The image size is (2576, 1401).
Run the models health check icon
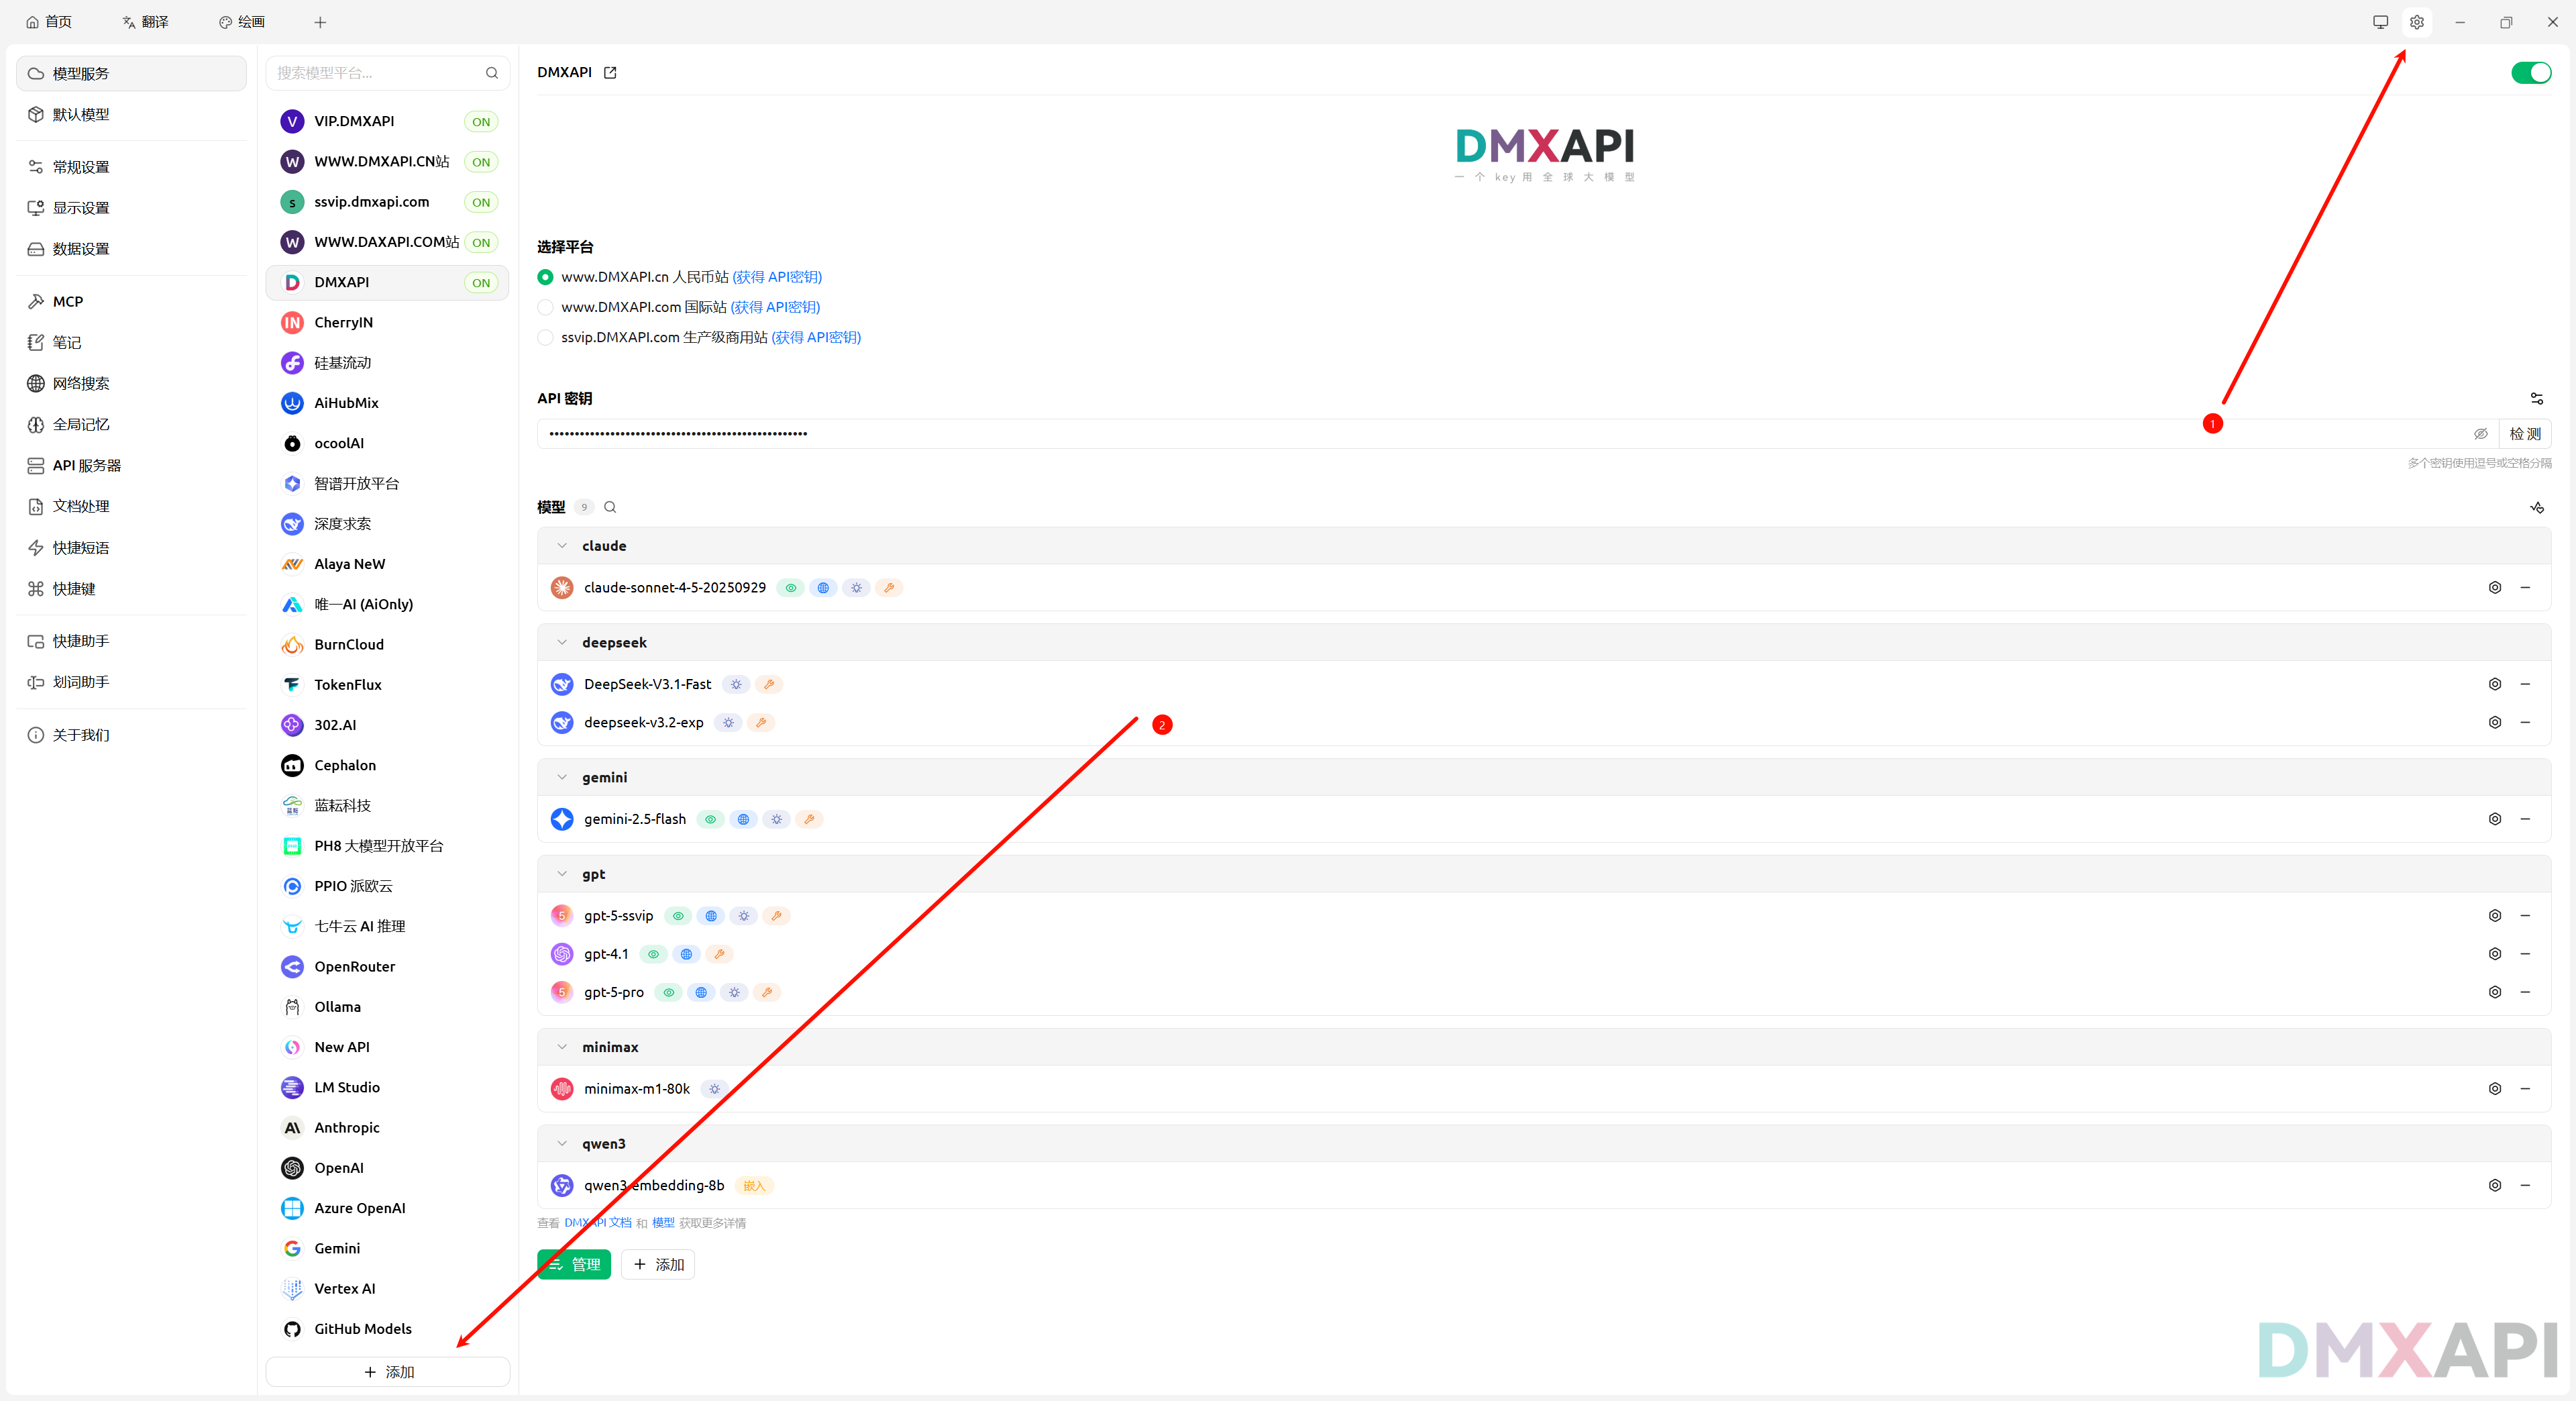pos(2536,507)
